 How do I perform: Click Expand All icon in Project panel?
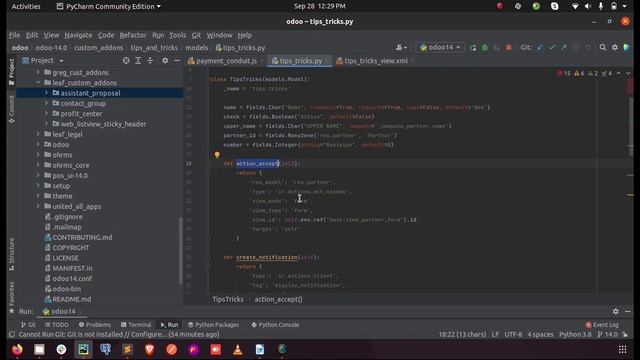point(138,60)
